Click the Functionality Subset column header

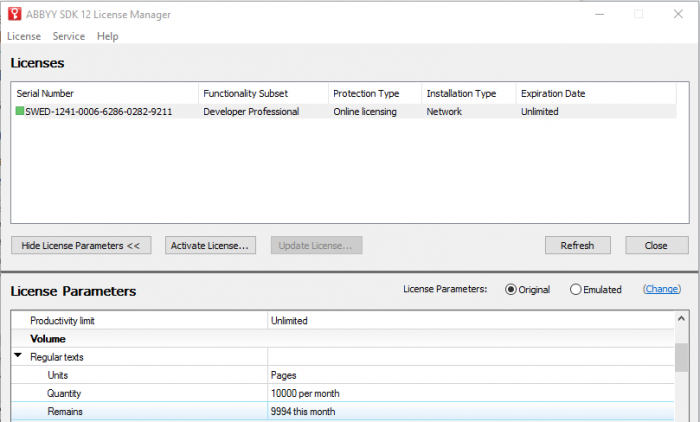click(263, 93)
